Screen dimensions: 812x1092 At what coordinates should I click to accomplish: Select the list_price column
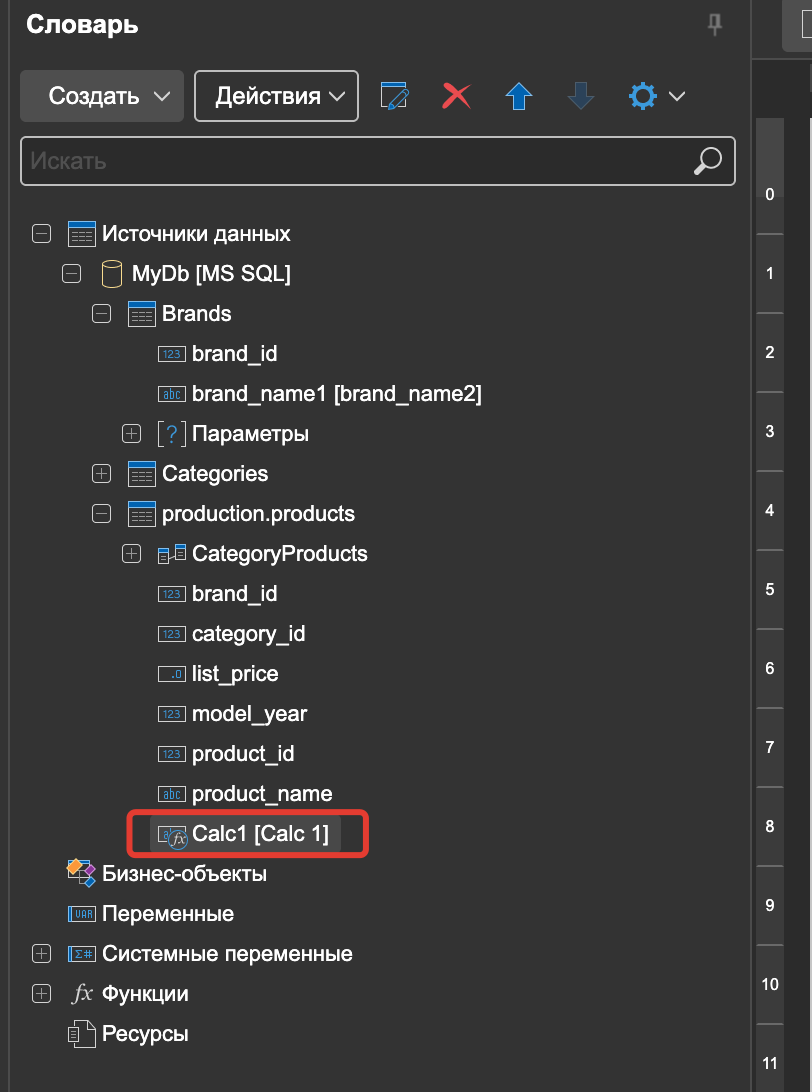tap(219, 673)
